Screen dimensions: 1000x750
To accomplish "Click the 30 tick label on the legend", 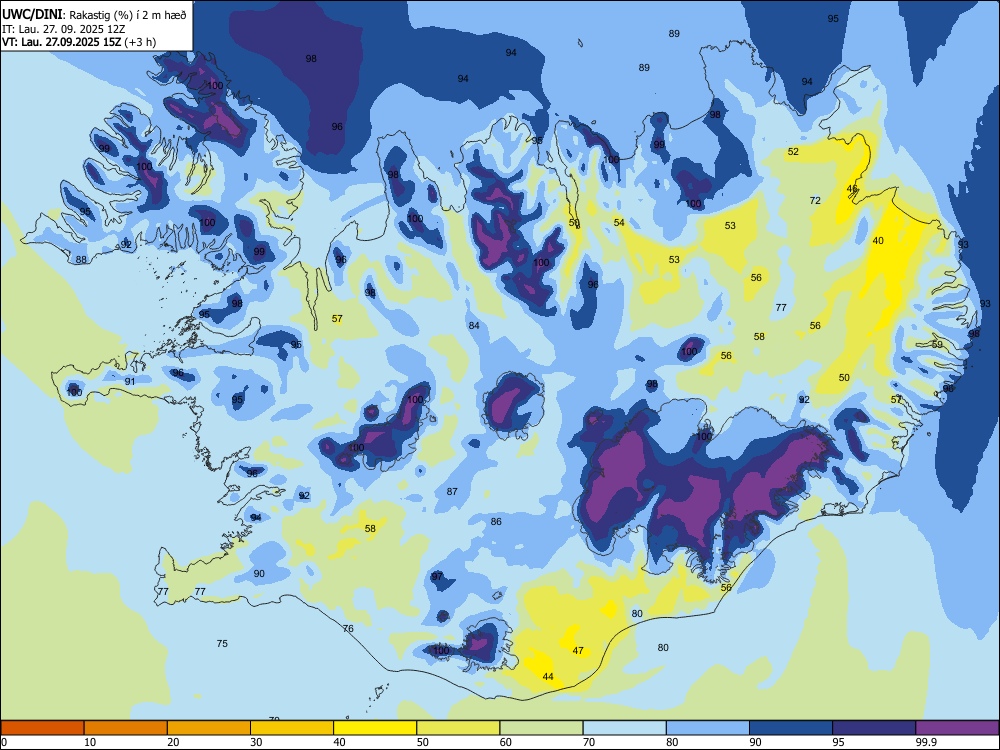I will click(256, 742).
